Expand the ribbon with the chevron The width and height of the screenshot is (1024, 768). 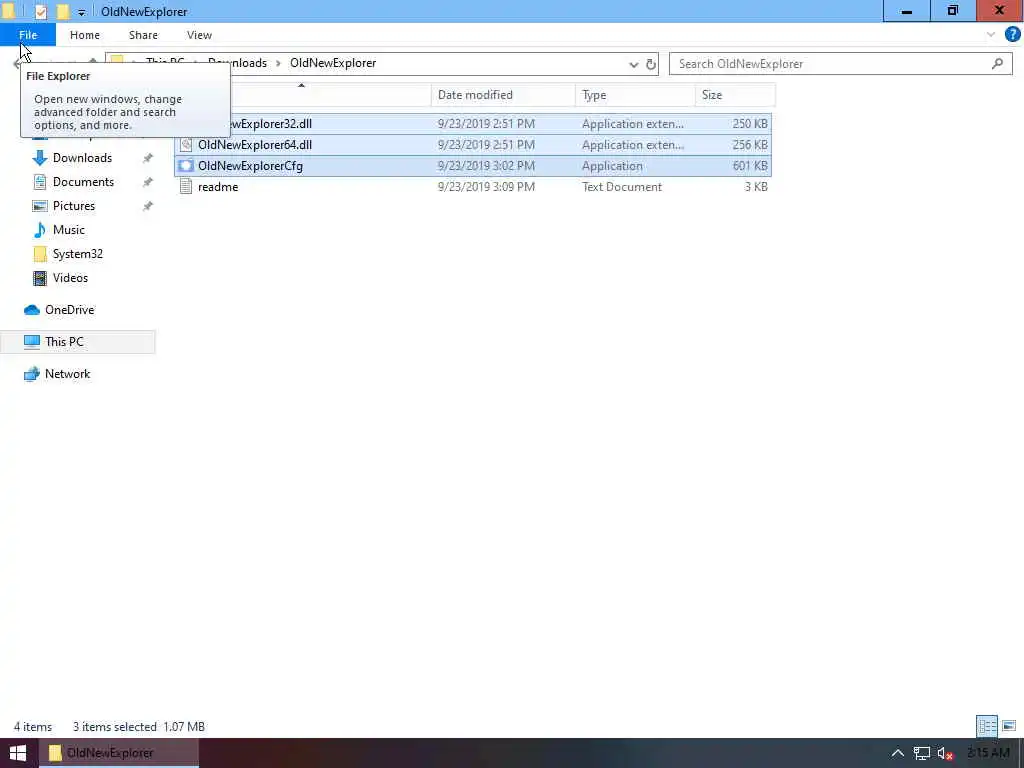991,35
